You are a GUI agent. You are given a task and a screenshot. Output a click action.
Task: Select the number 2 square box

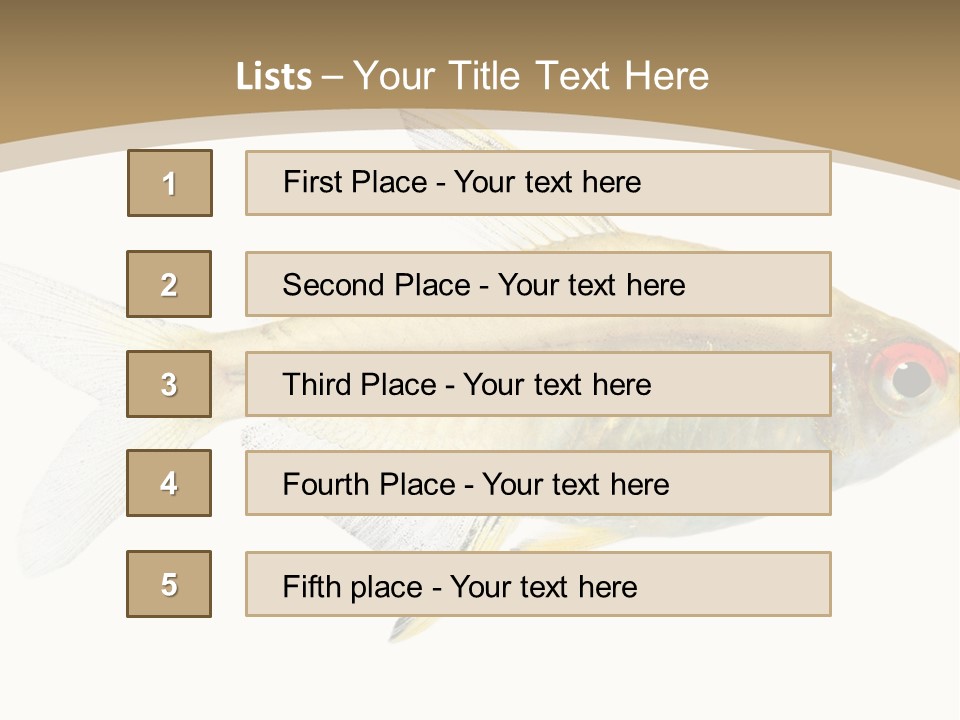click(x=169, y=284)
